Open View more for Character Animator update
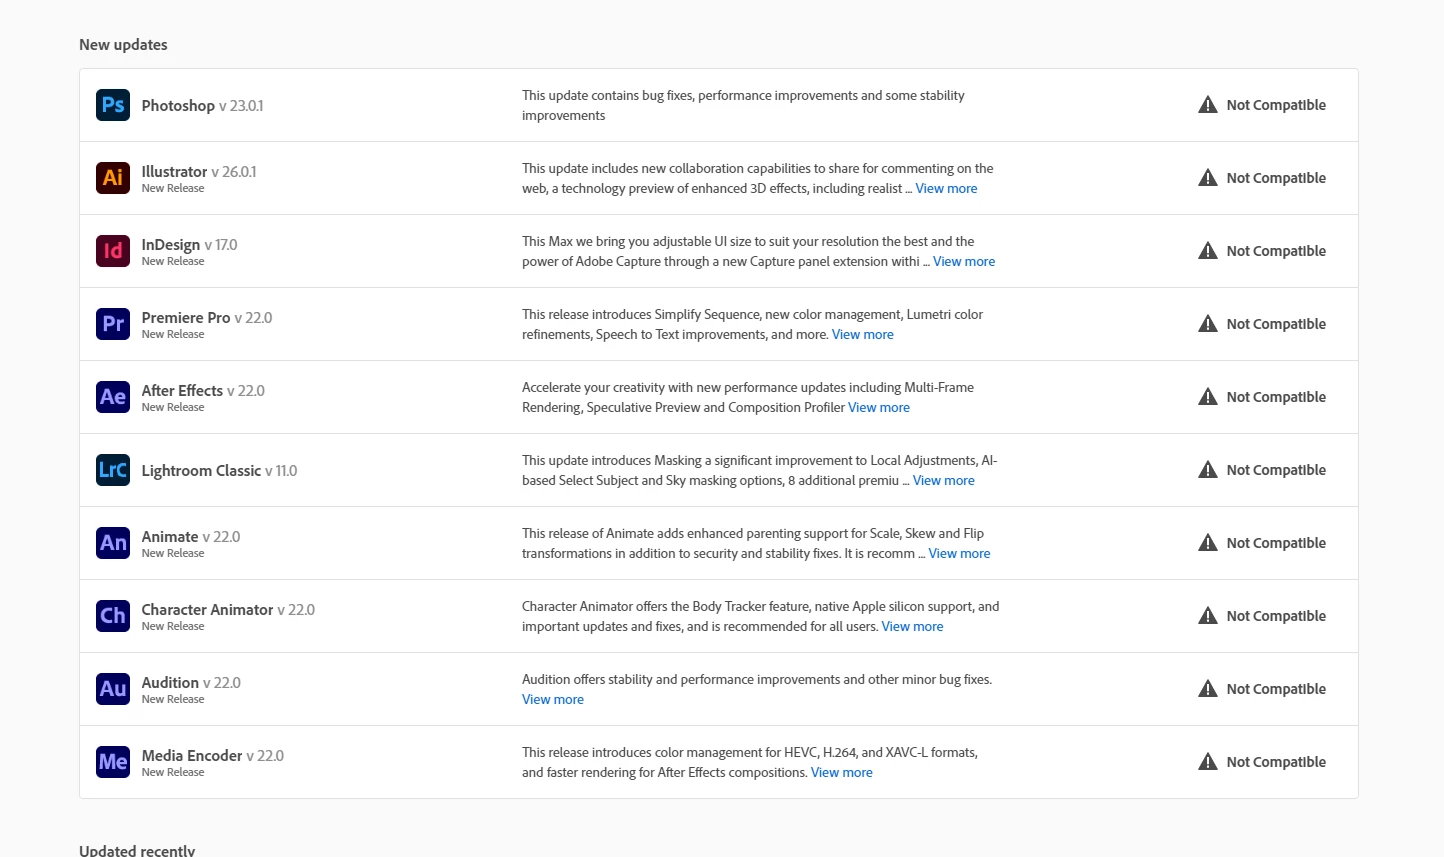 (913, 626)
